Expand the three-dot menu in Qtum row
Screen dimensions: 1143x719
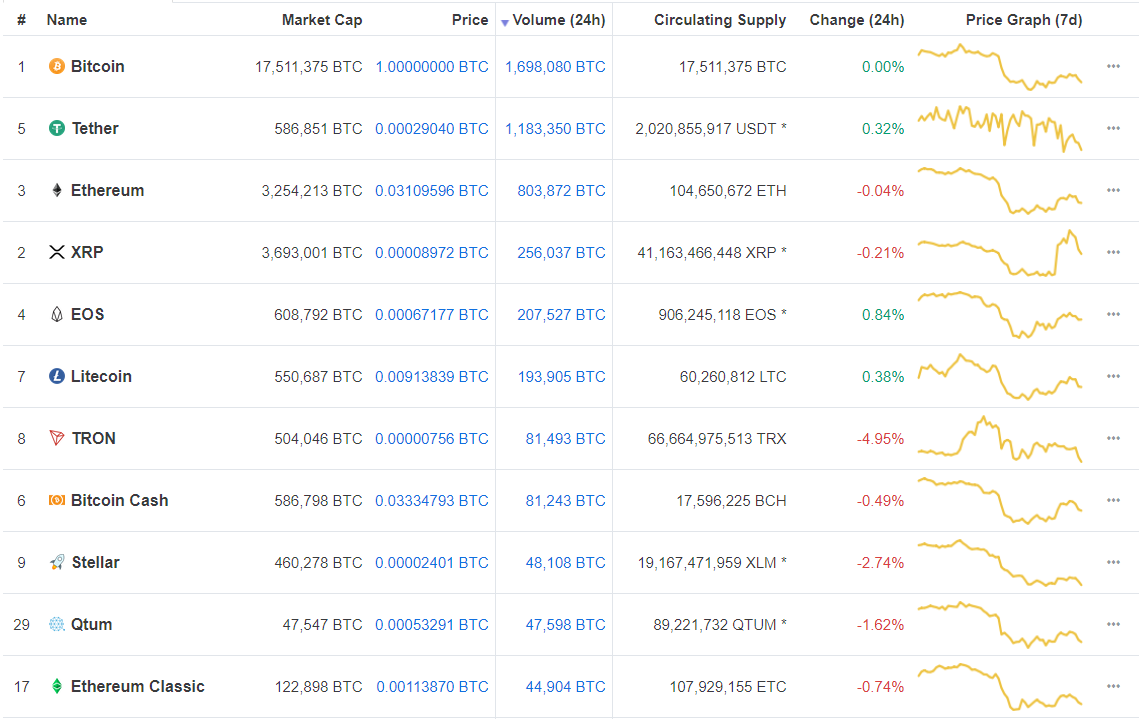pyautogui.click(x=1113, y=625)
